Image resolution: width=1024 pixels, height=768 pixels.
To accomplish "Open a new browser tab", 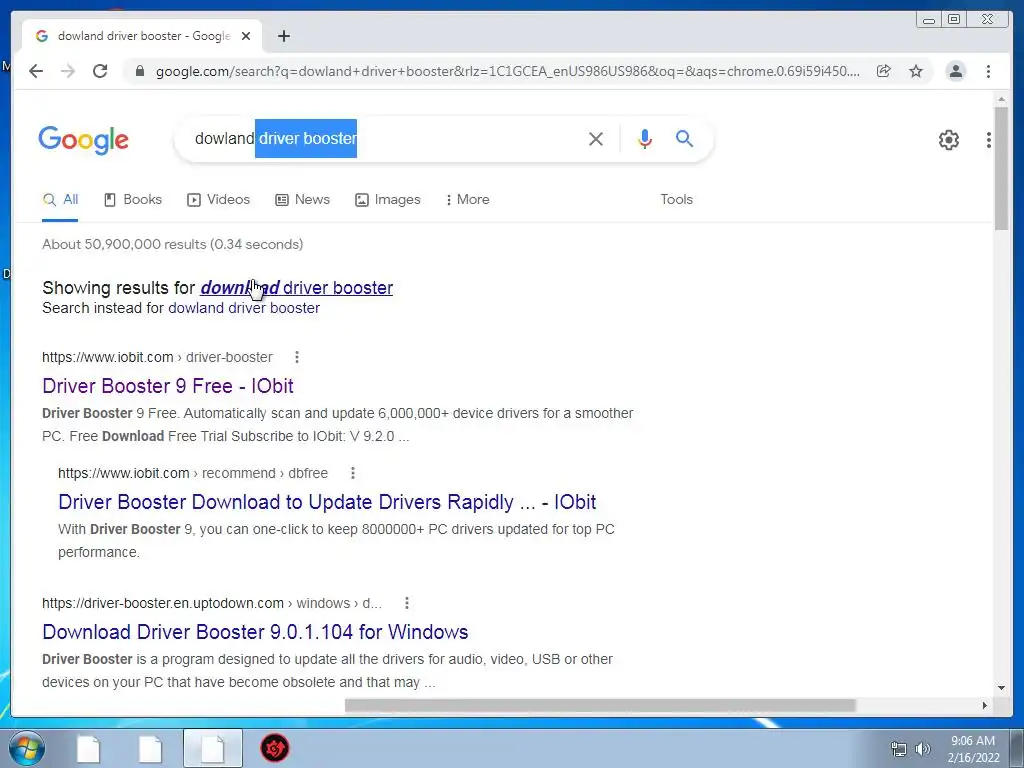I will coord(283,36).
